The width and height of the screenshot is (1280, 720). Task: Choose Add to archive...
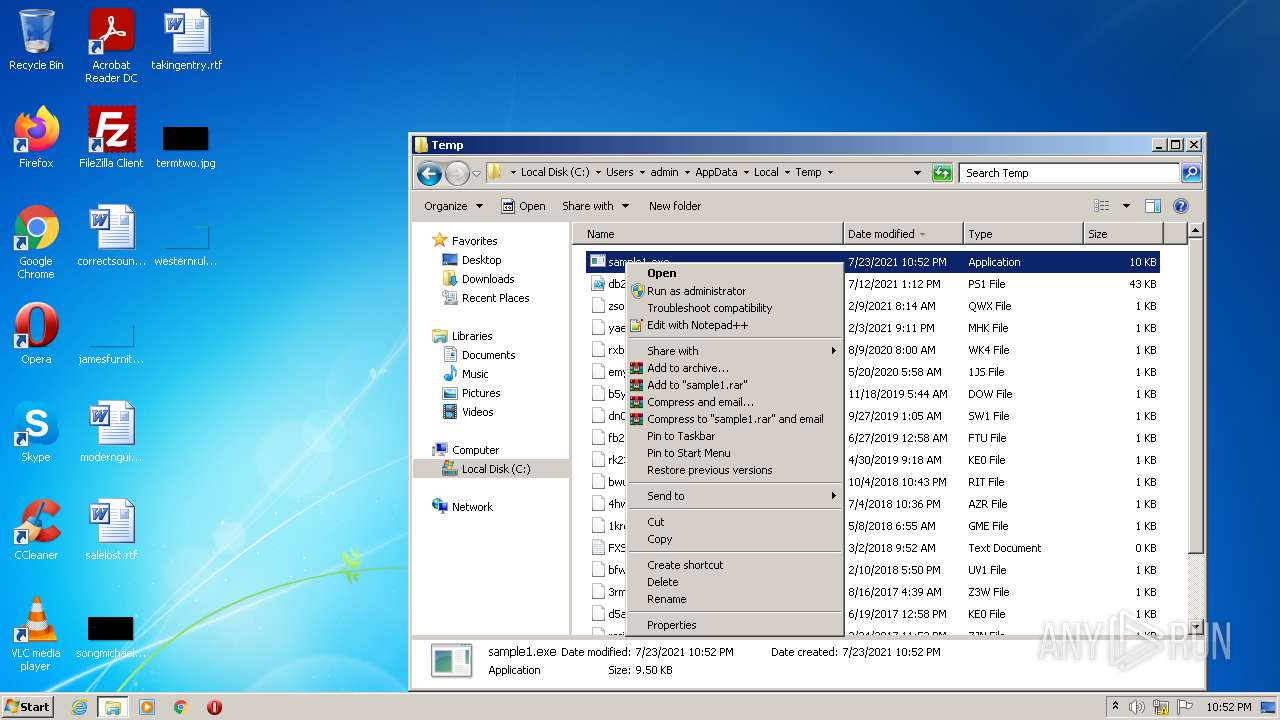735,368
